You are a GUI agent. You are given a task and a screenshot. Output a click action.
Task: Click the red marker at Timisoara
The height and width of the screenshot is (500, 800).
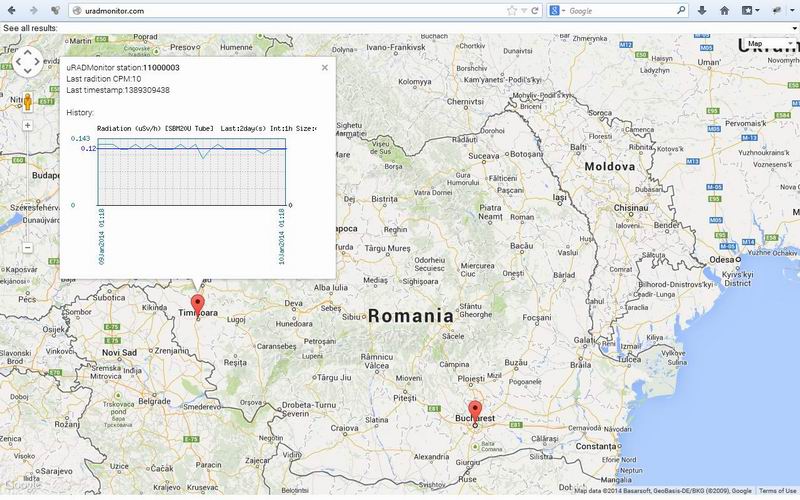tap(197, 305)
